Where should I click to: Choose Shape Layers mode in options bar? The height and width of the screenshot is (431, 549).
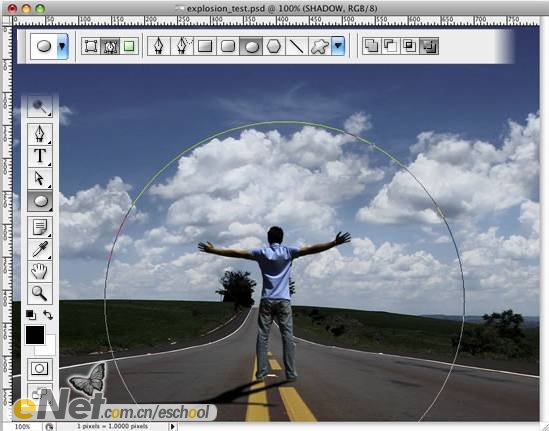click(x=91, y=46)
